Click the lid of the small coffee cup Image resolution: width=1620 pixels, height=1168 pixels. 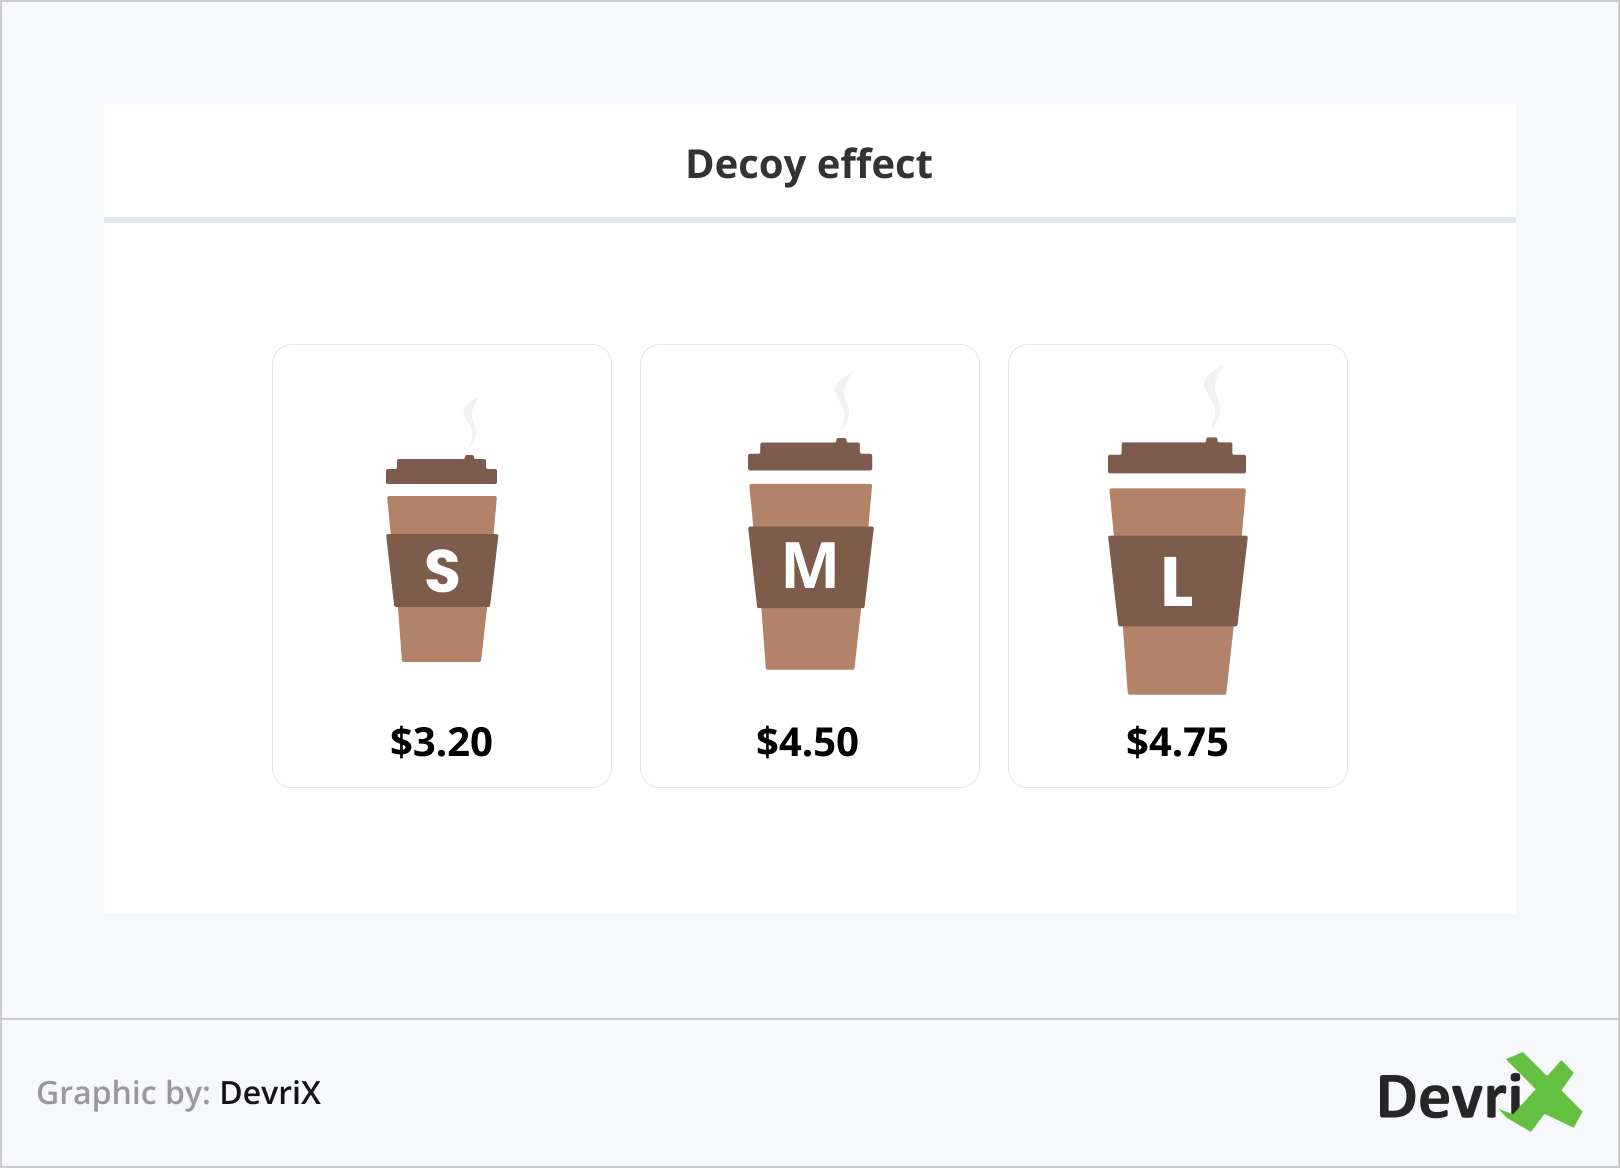click(441, 472)
